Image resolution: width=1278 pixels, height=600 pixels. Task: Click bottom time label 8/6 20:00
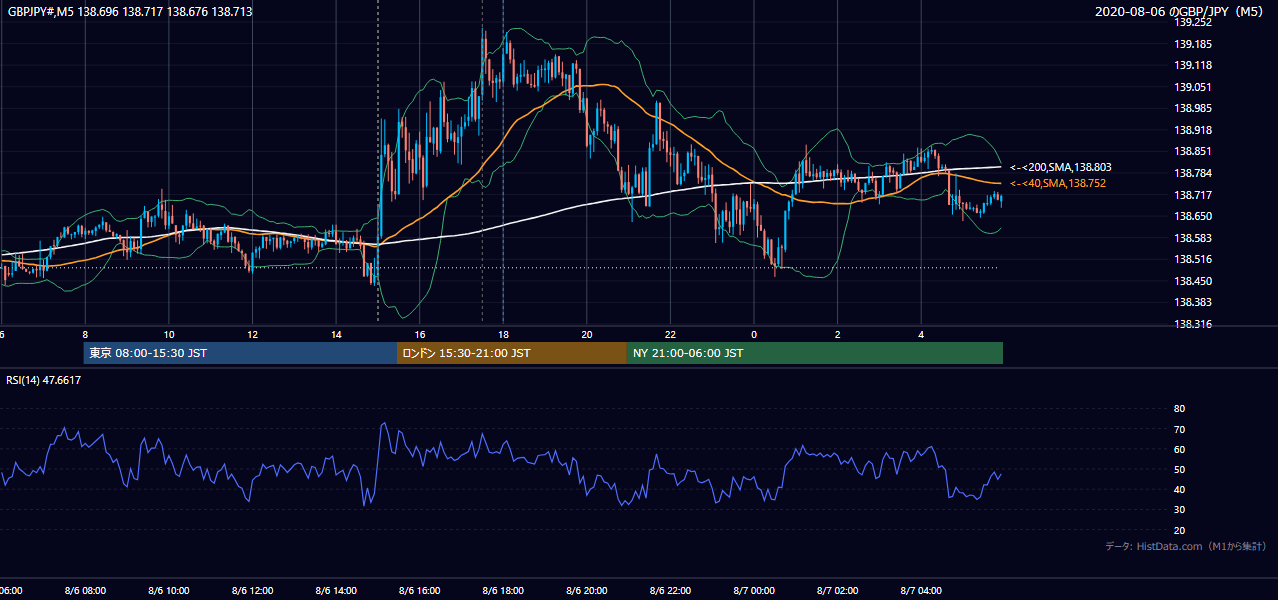click(587, 591)
